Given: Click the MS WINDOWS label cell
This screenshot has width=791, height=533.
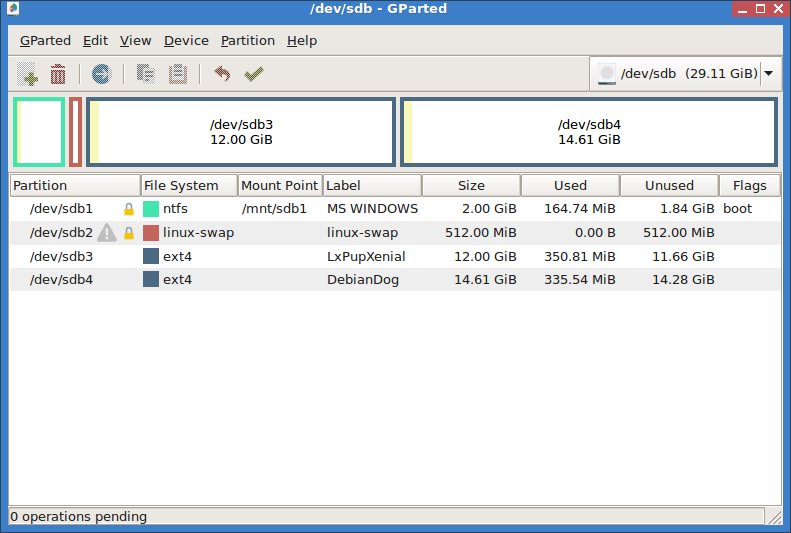Looking at the screenshot, I should (372, 209).
